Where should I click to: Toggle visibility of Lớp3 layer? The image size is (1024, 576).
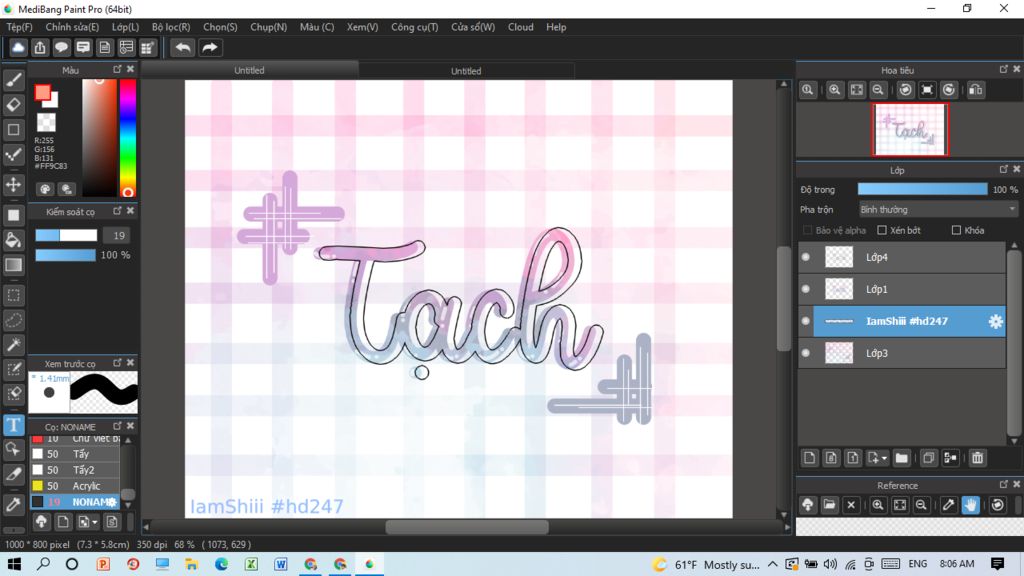(x=806, y=353)
